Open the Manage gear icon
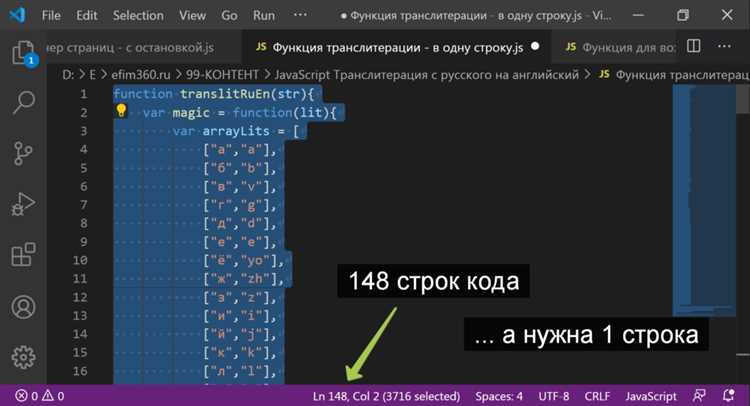 coord(23,357)
